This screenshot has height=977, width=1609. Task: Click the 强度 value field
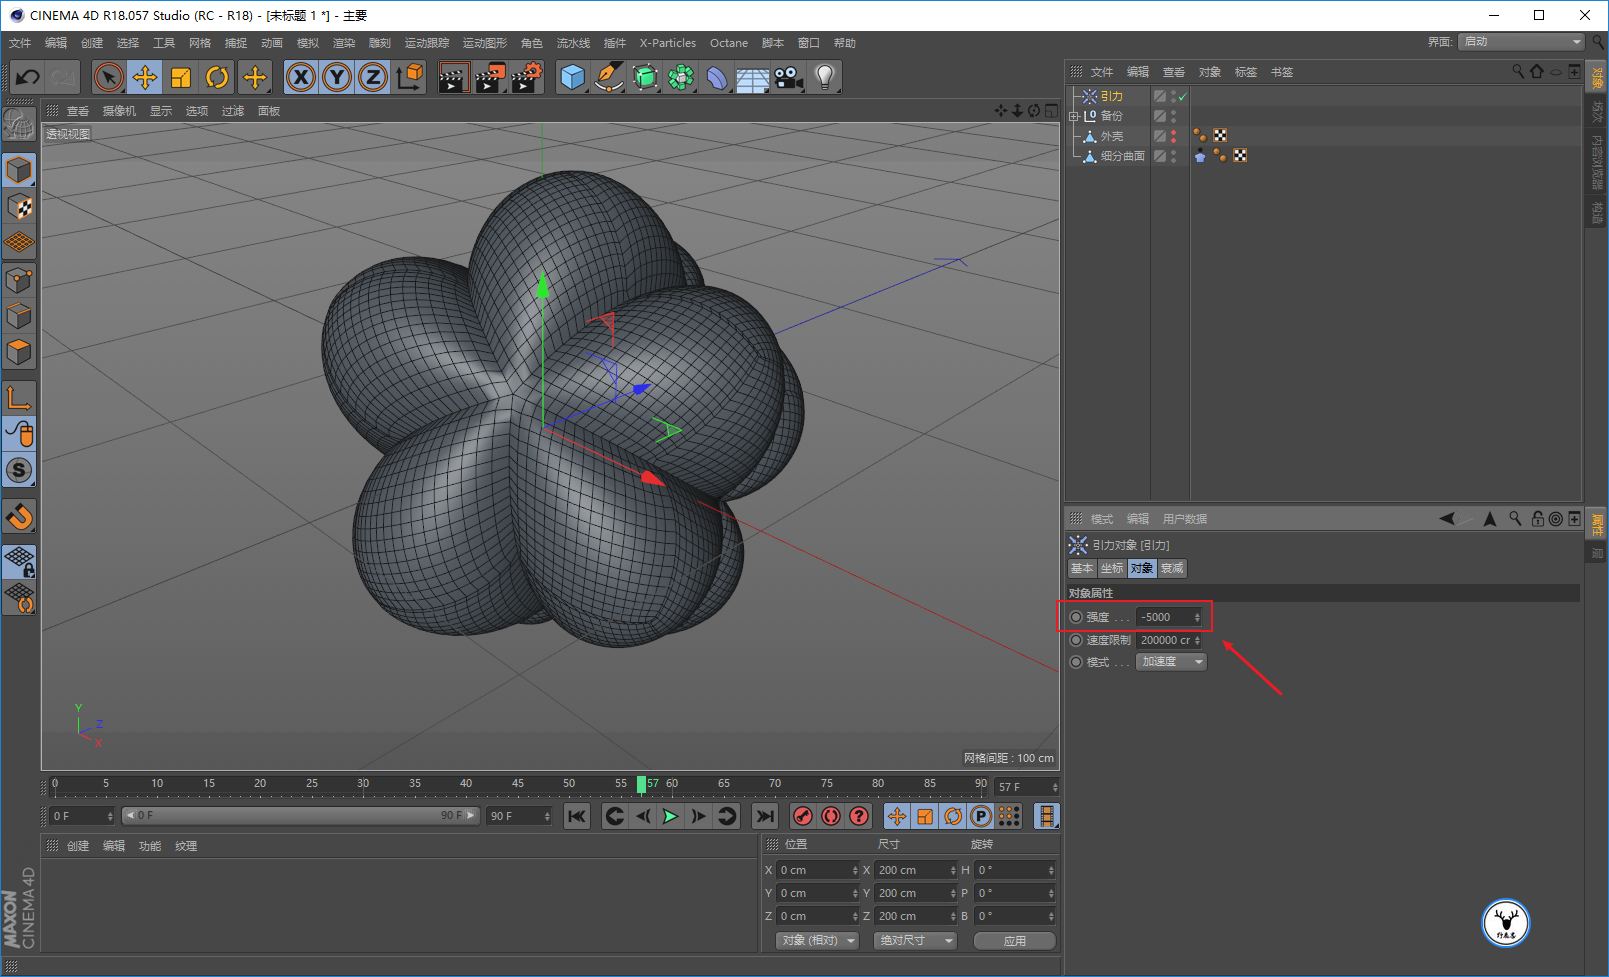[x=1168, y=617]
